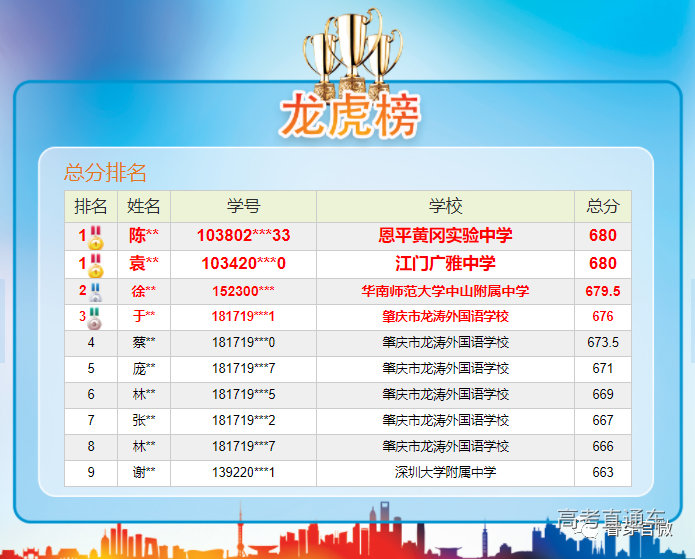Select the bronze medal in 于** row

tap(95, 317)
